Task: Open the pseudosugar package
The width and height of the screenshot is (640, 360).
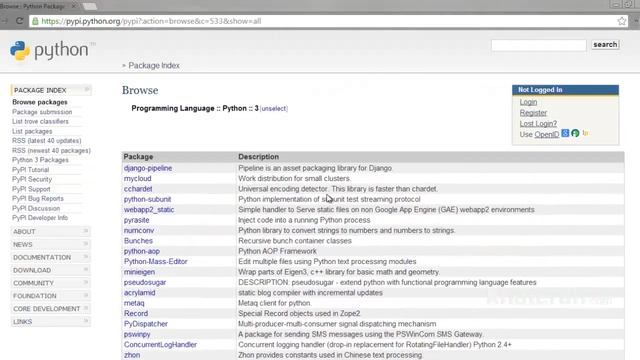Action: [145, 282]
